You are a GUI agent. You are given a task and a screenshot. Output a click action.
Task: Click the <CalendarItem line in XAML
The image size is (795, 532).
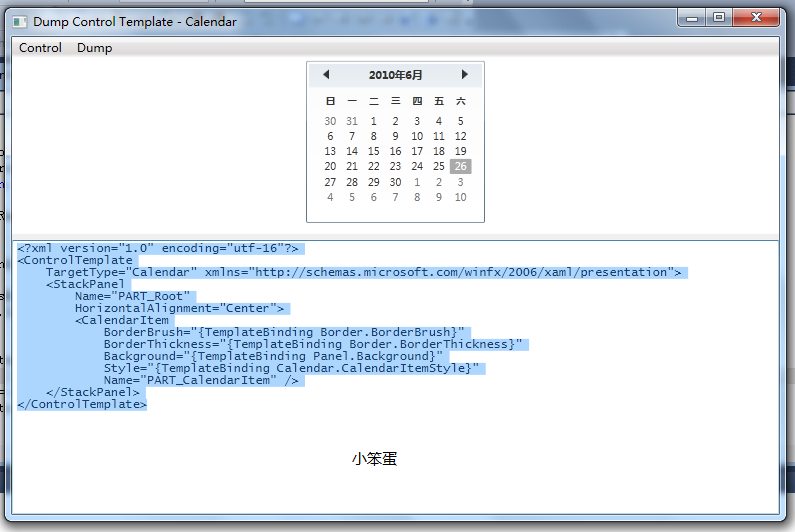tap(122, 321)
